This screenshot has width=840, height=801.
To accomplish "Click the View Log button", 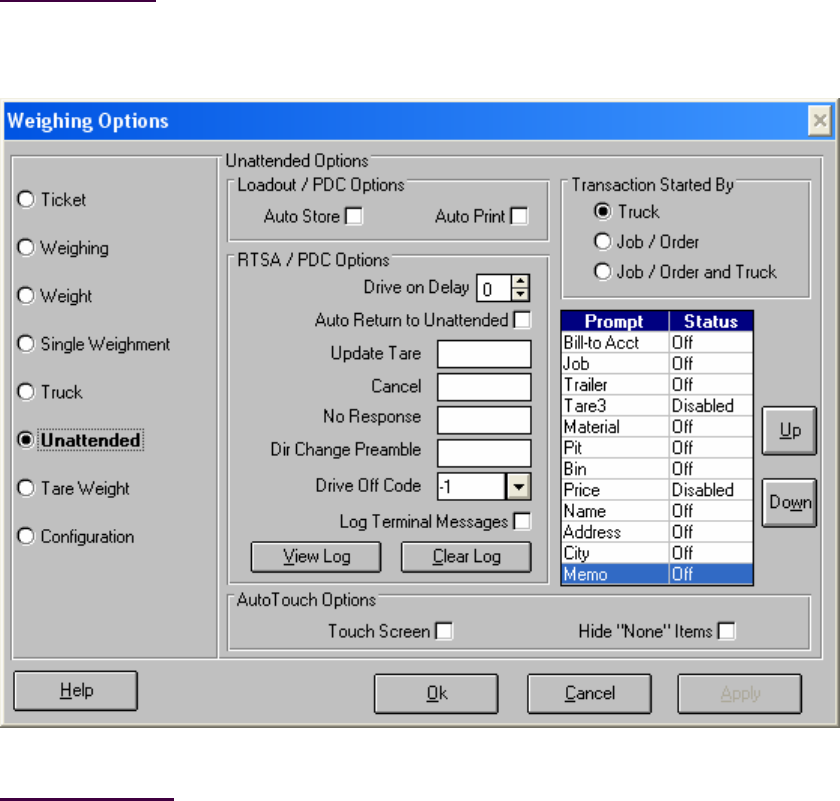I will click(x=316, y=557).
